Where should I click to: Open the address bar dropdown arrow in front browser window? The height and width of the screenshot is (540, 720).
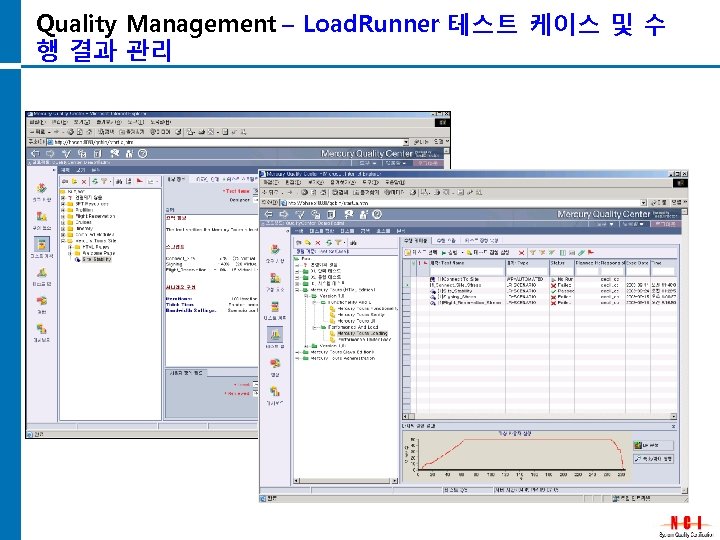[x=643, y=202]
